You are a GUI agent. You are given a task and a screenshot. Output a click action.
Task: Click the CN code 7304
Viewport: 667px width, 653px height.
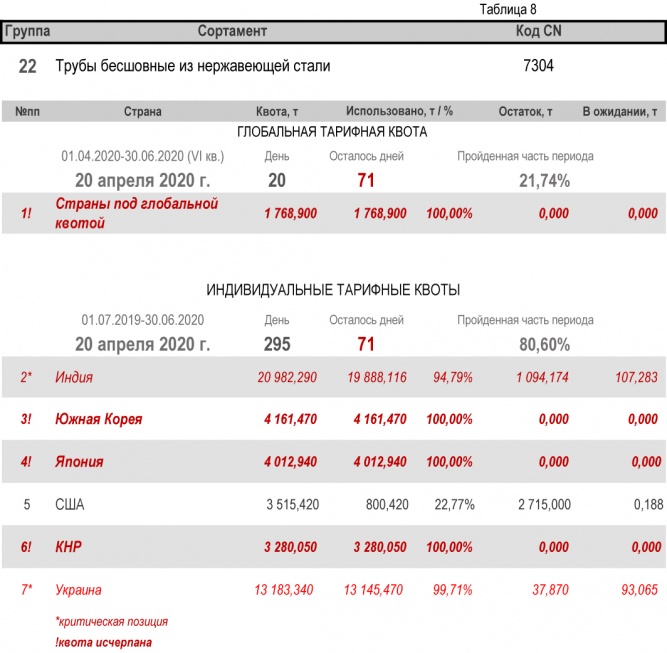(538, 66)
